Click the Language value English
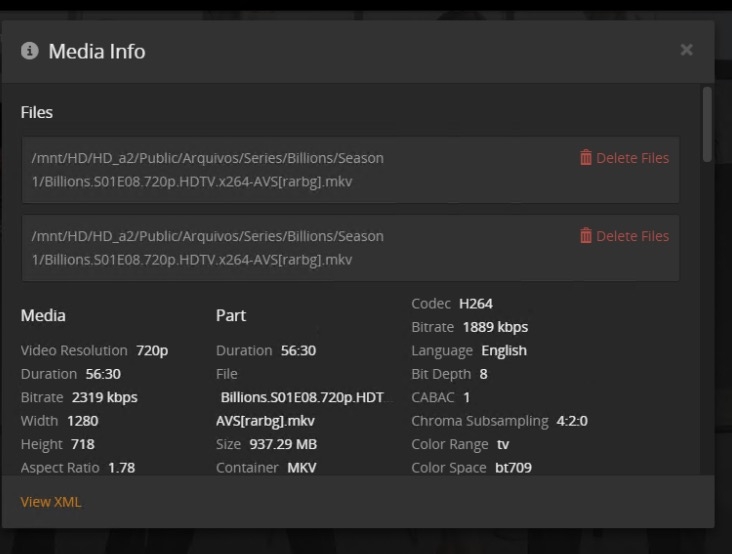 click(504, 351)
